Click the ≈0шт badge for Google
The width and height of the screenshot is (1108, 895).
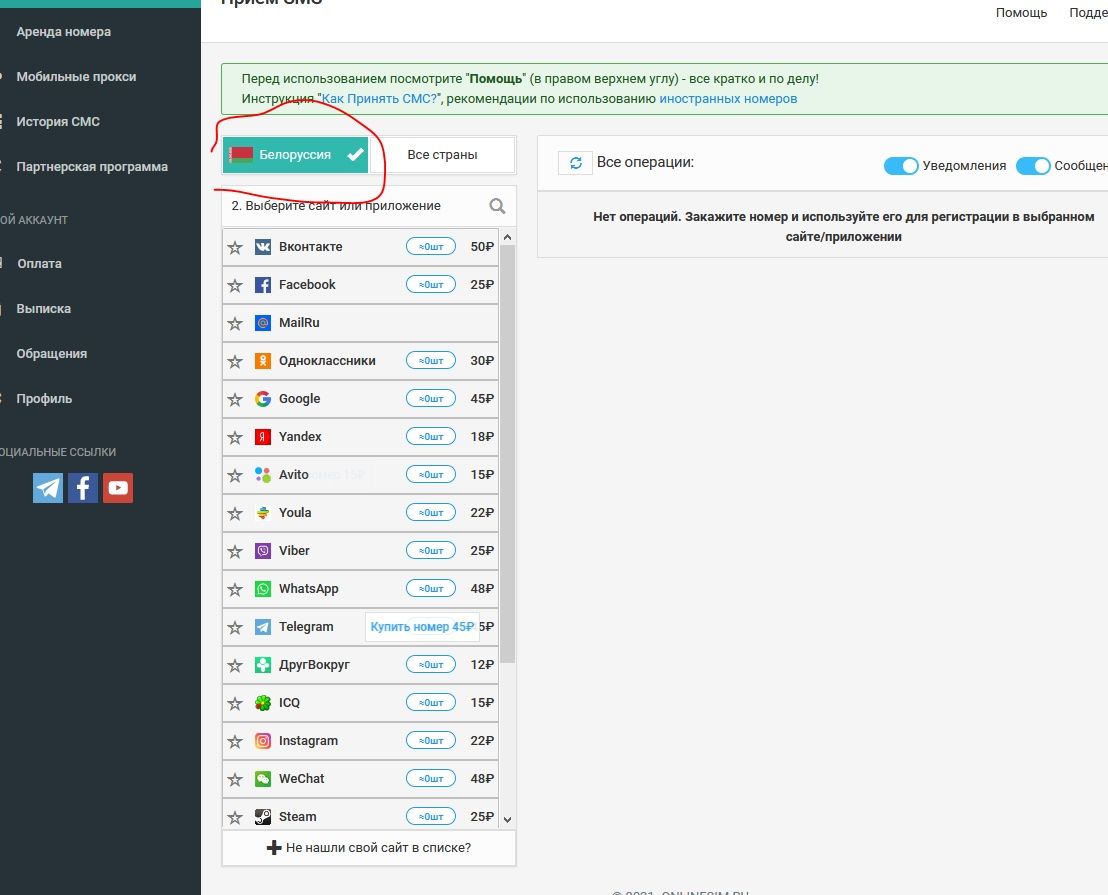(x=430, y=398)
